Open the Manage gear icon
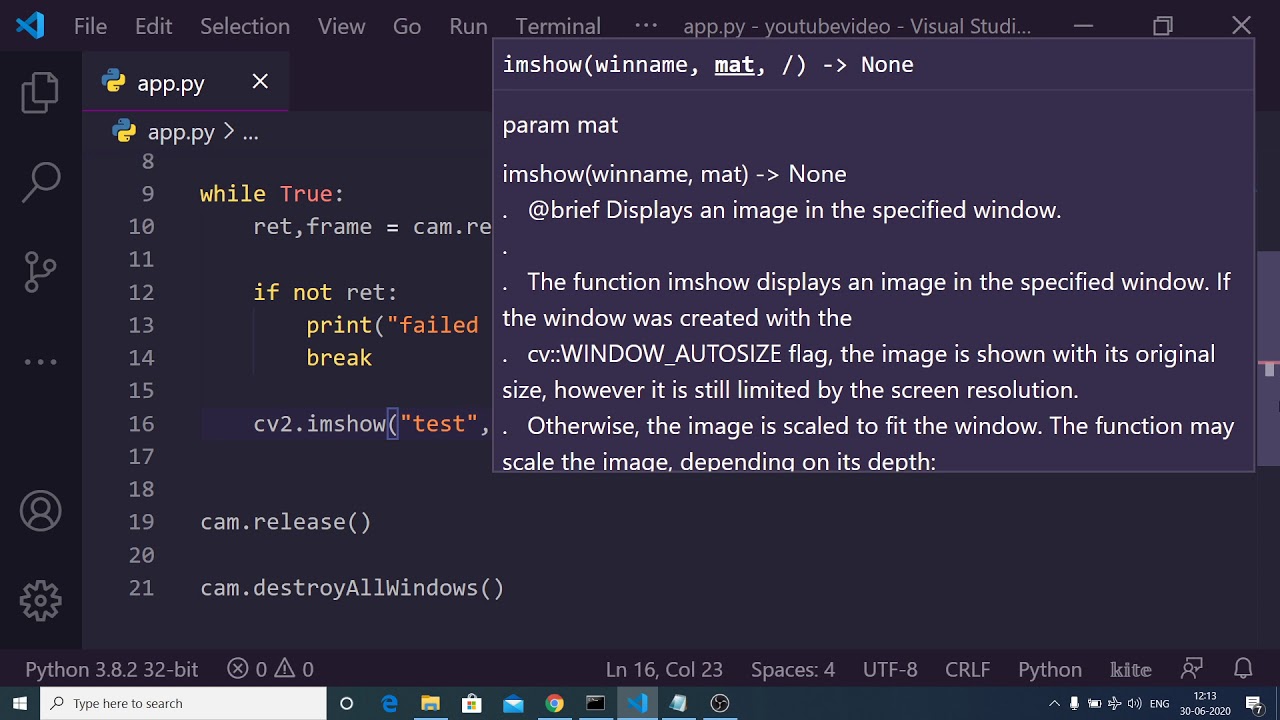1280x720 pixels. [41, 601]
